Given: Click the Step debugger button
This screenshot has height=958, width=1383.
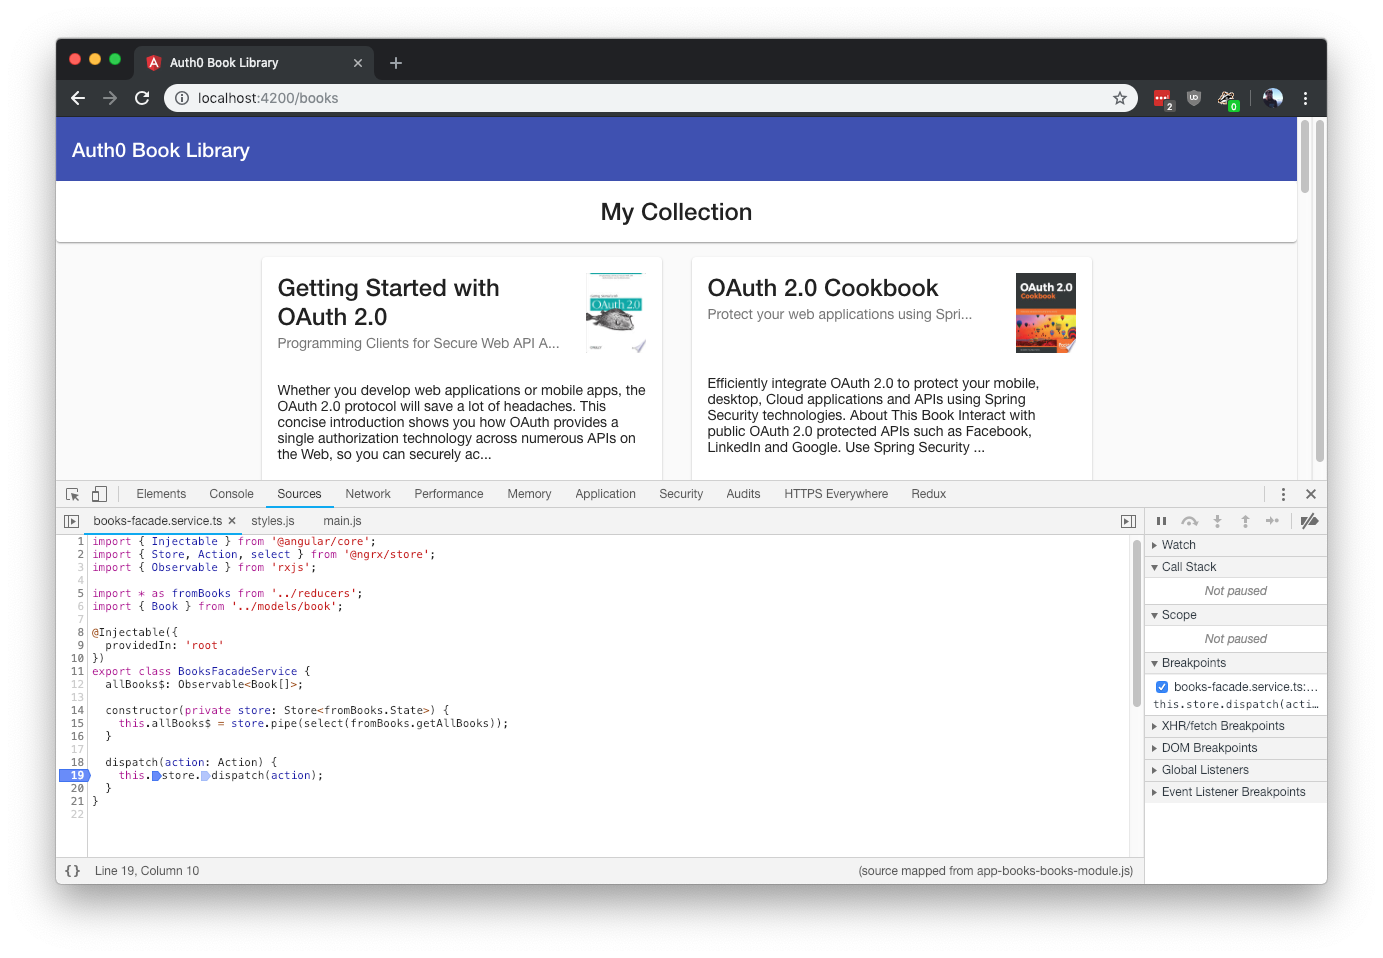Looking at the screenshot, I should (1272, 521).
